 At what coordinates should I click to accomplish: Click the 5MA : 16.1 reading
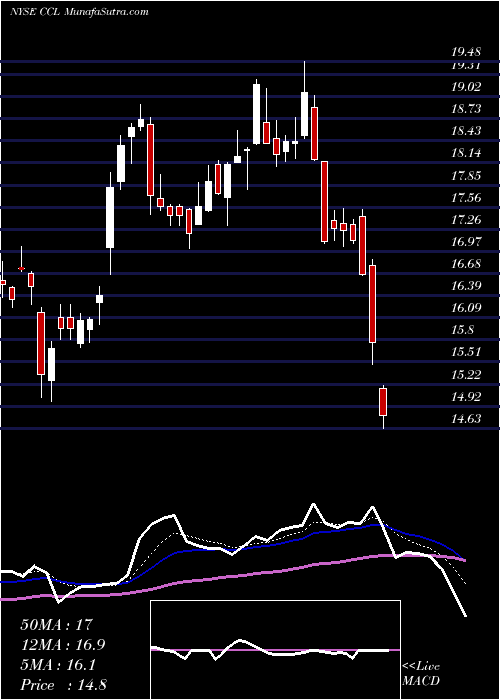tap(58, 665)
